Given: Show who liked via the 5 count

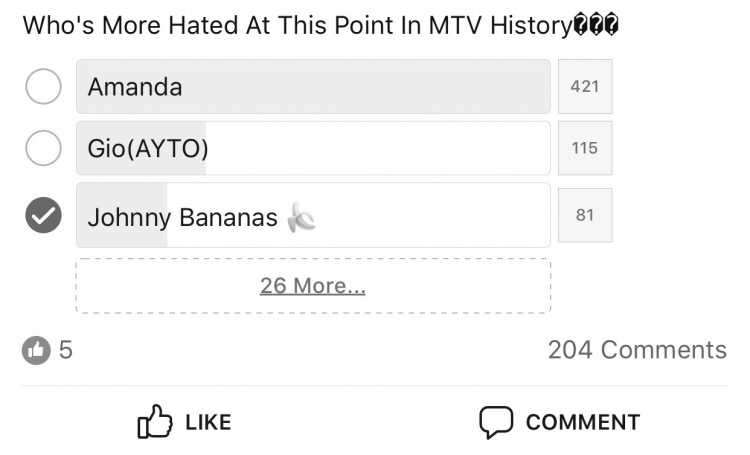Looking at the screenshot, I should [66, 350].
